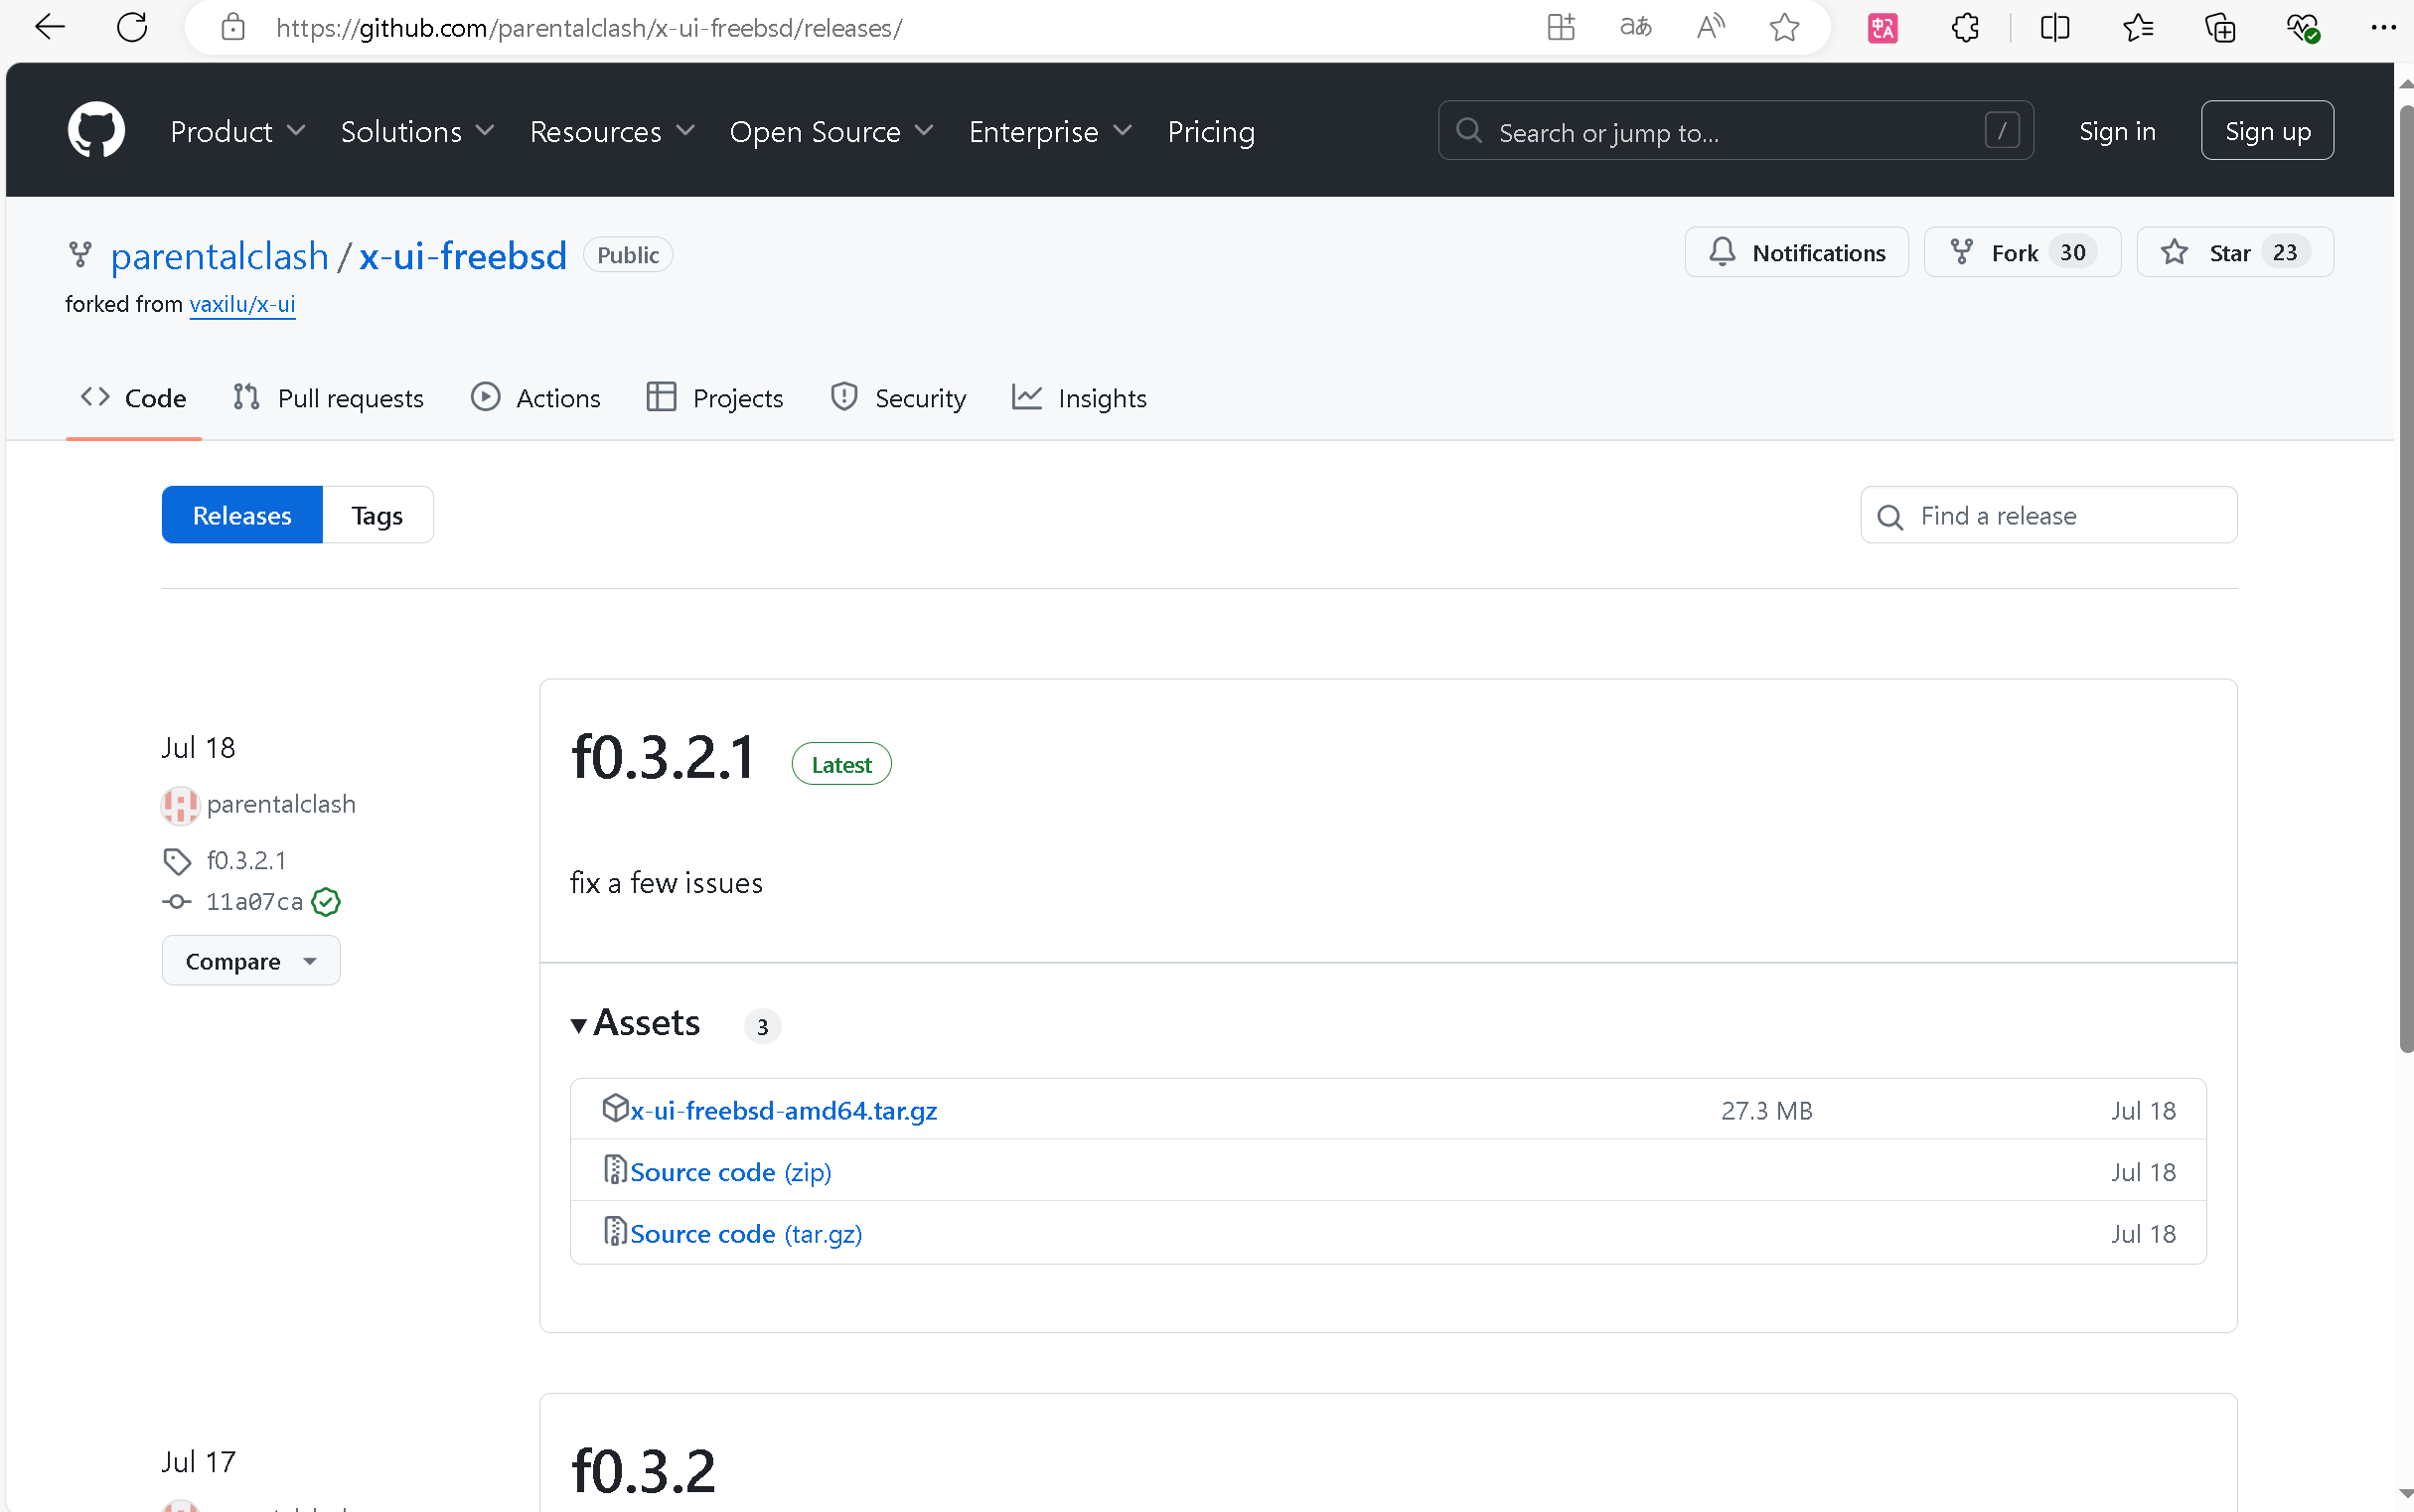Reload the page with refresh icon
The image size is (2414, 1512).
coord(132,27)
